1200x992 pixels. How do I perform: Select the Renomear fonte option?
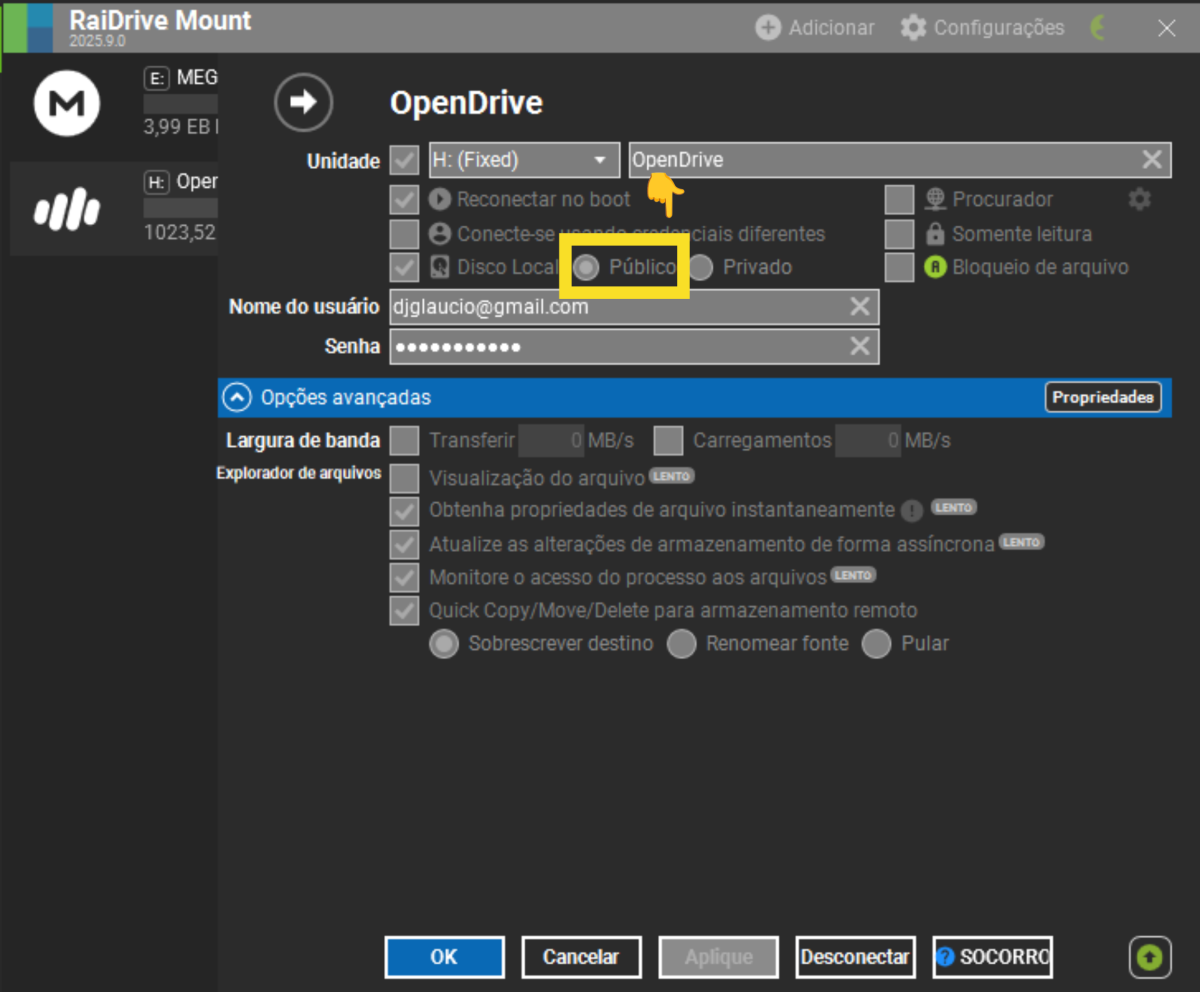(x=682, y=644)
